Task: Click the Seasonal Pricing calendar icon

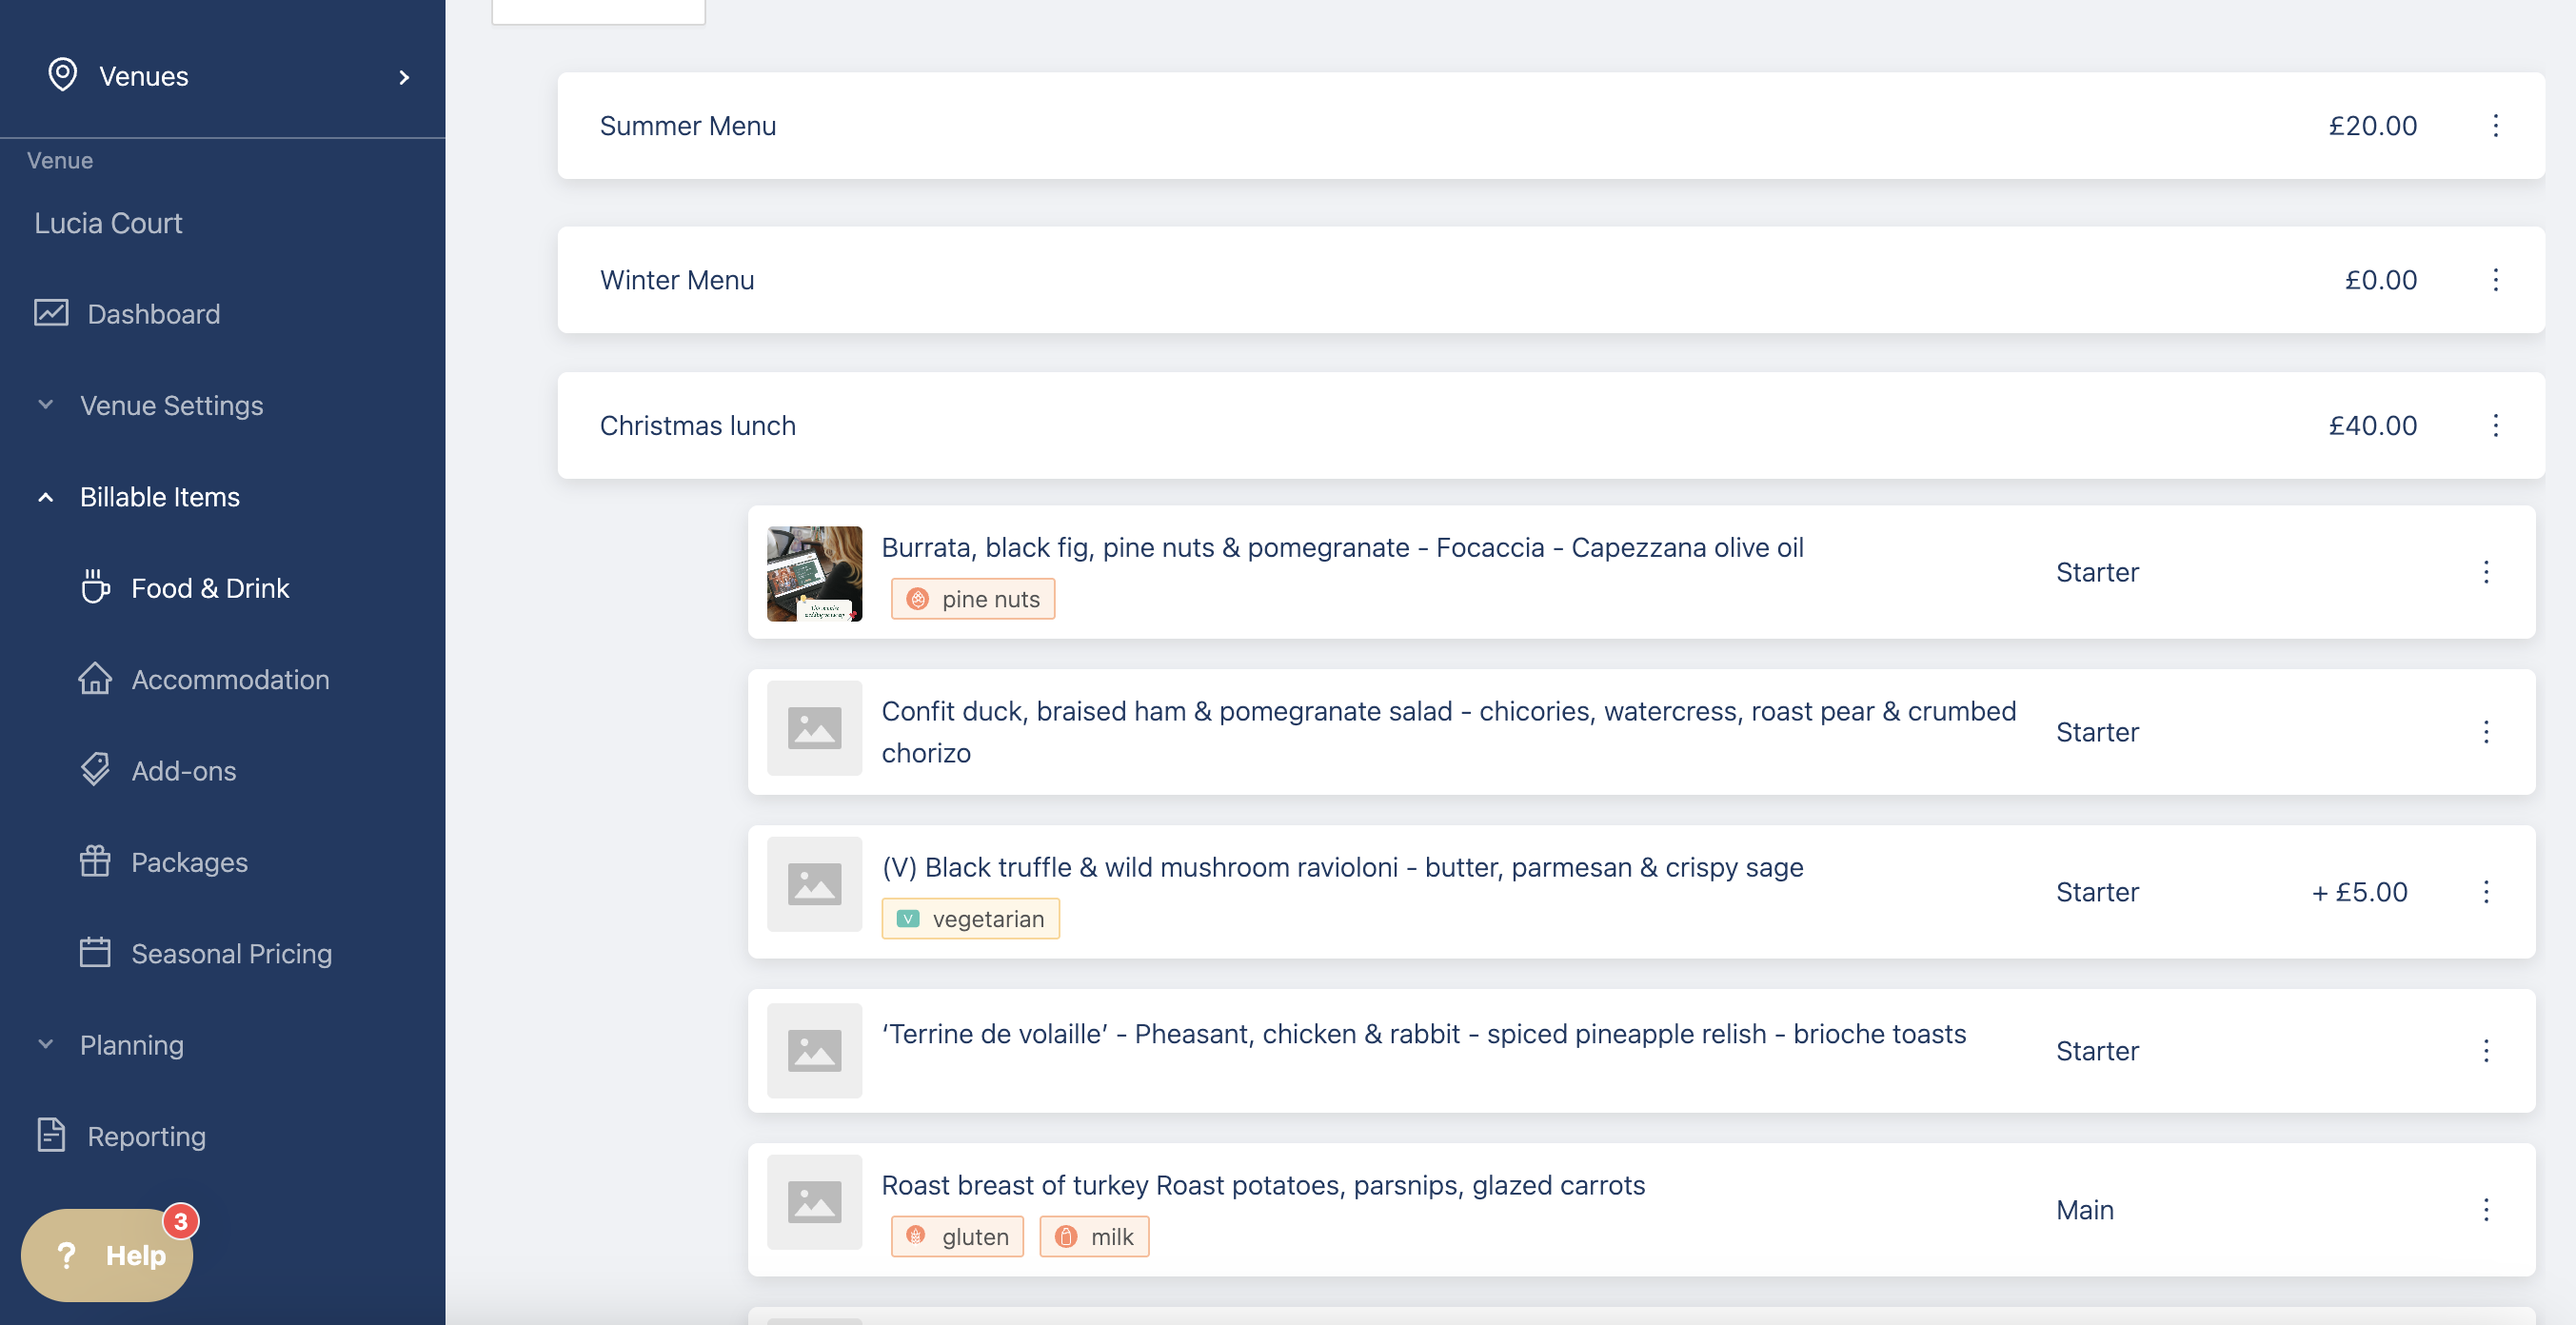Action: (95, 952)
